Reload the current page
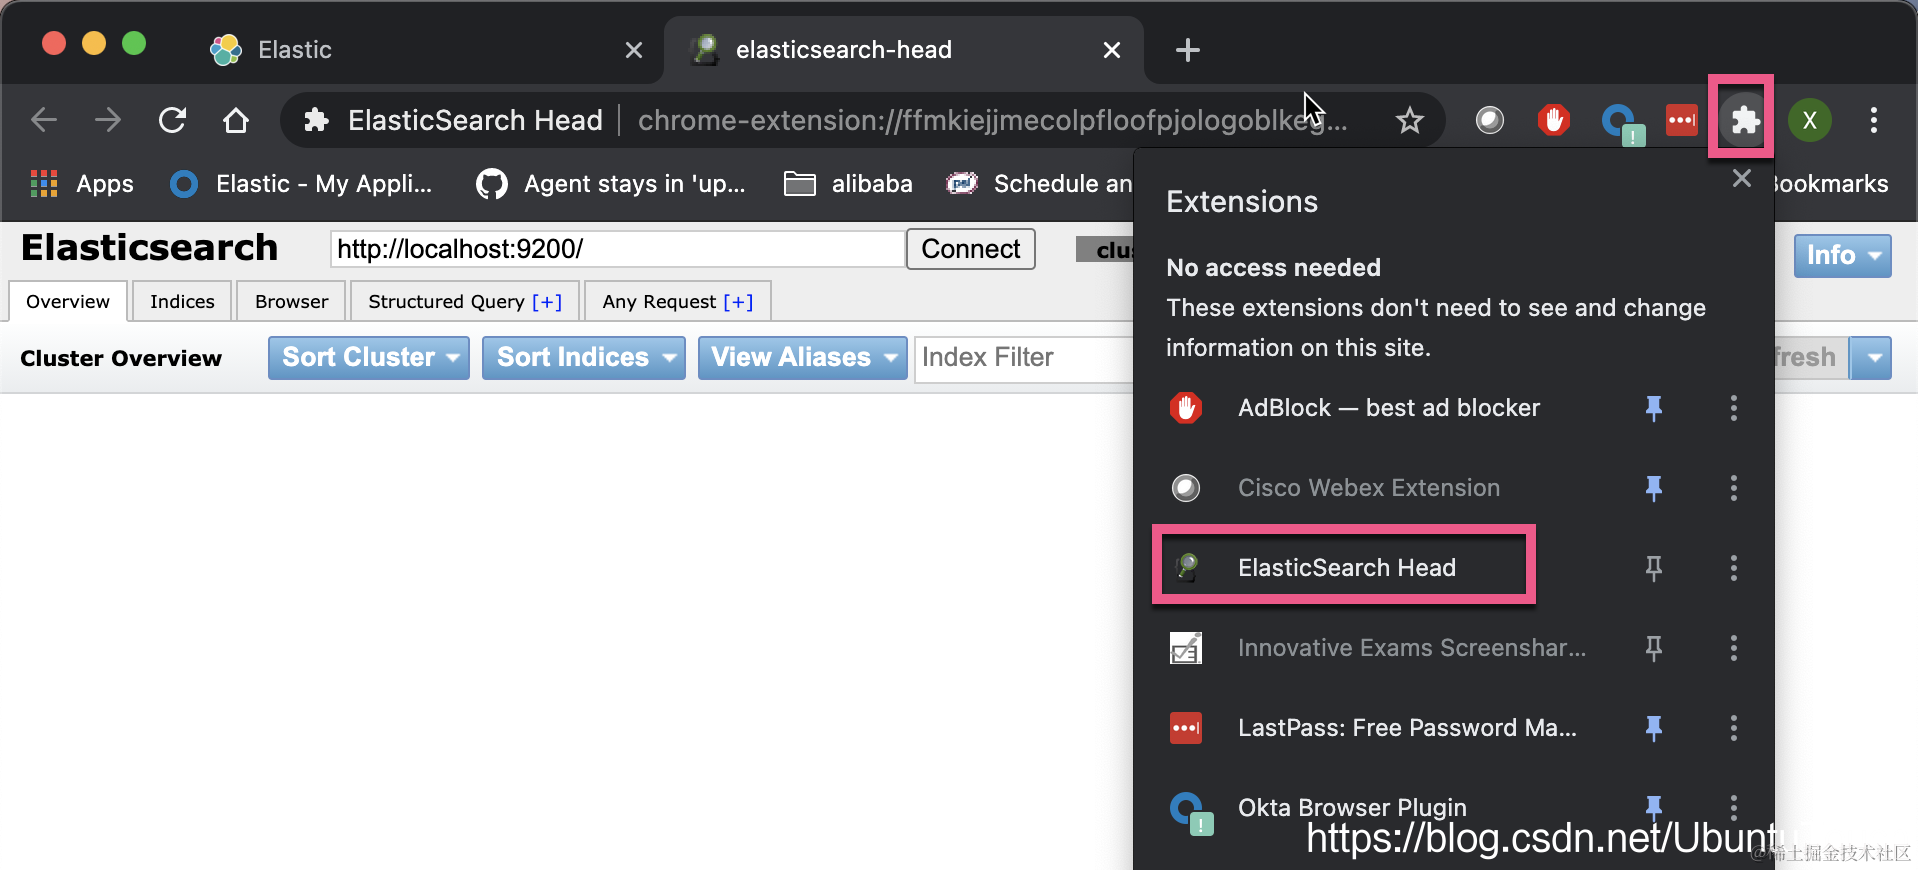Screen dimensions: 1918x870 pos(172,121)
